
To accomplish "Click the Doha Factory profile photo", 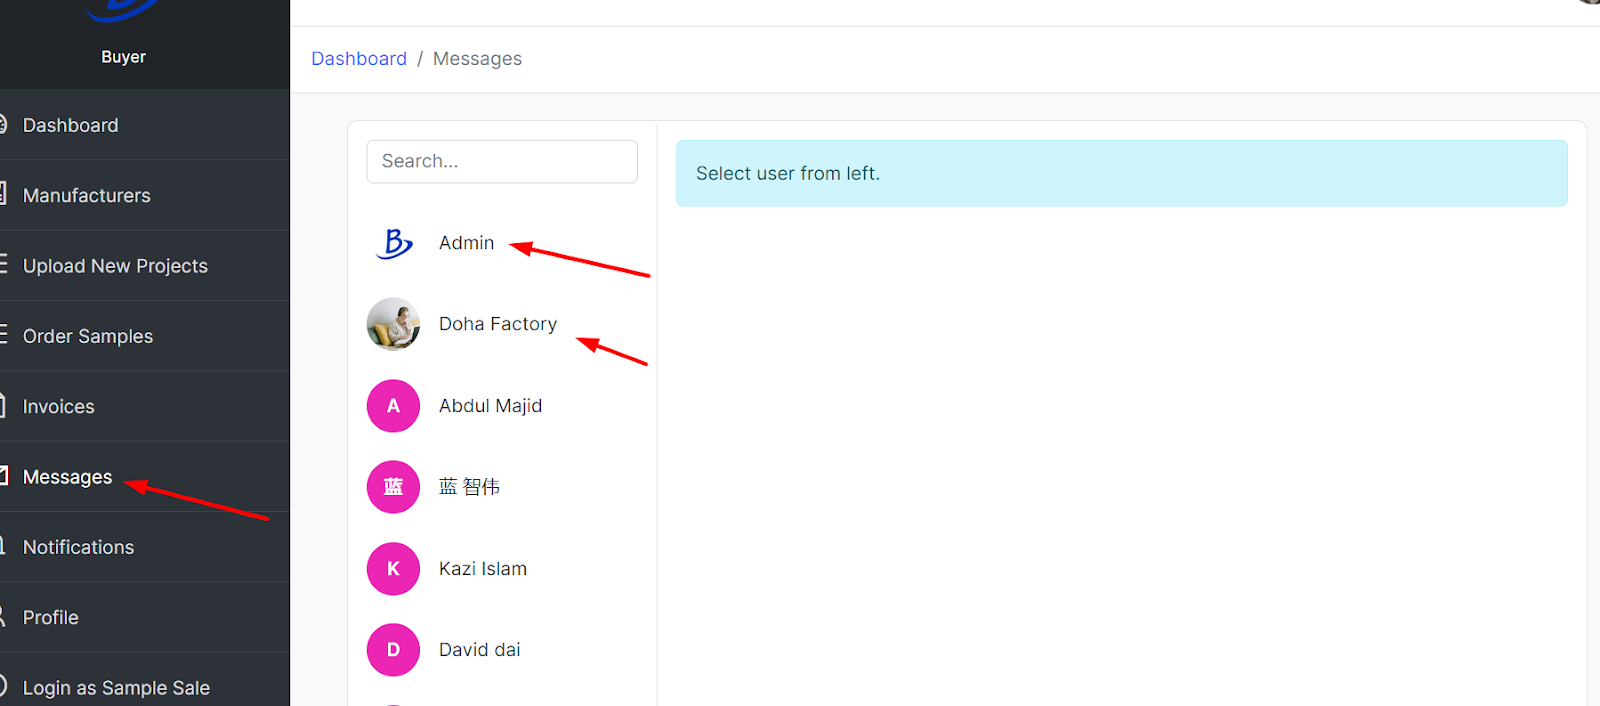I will [x=394, y=324].
